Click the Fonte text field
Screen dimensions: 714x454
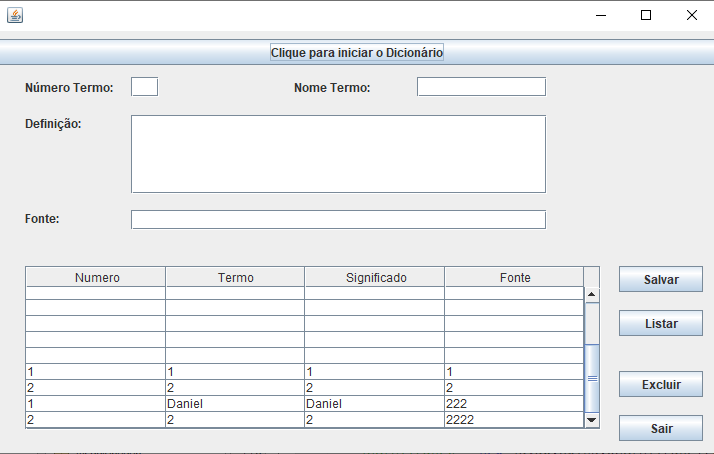[x=338, y=219]
